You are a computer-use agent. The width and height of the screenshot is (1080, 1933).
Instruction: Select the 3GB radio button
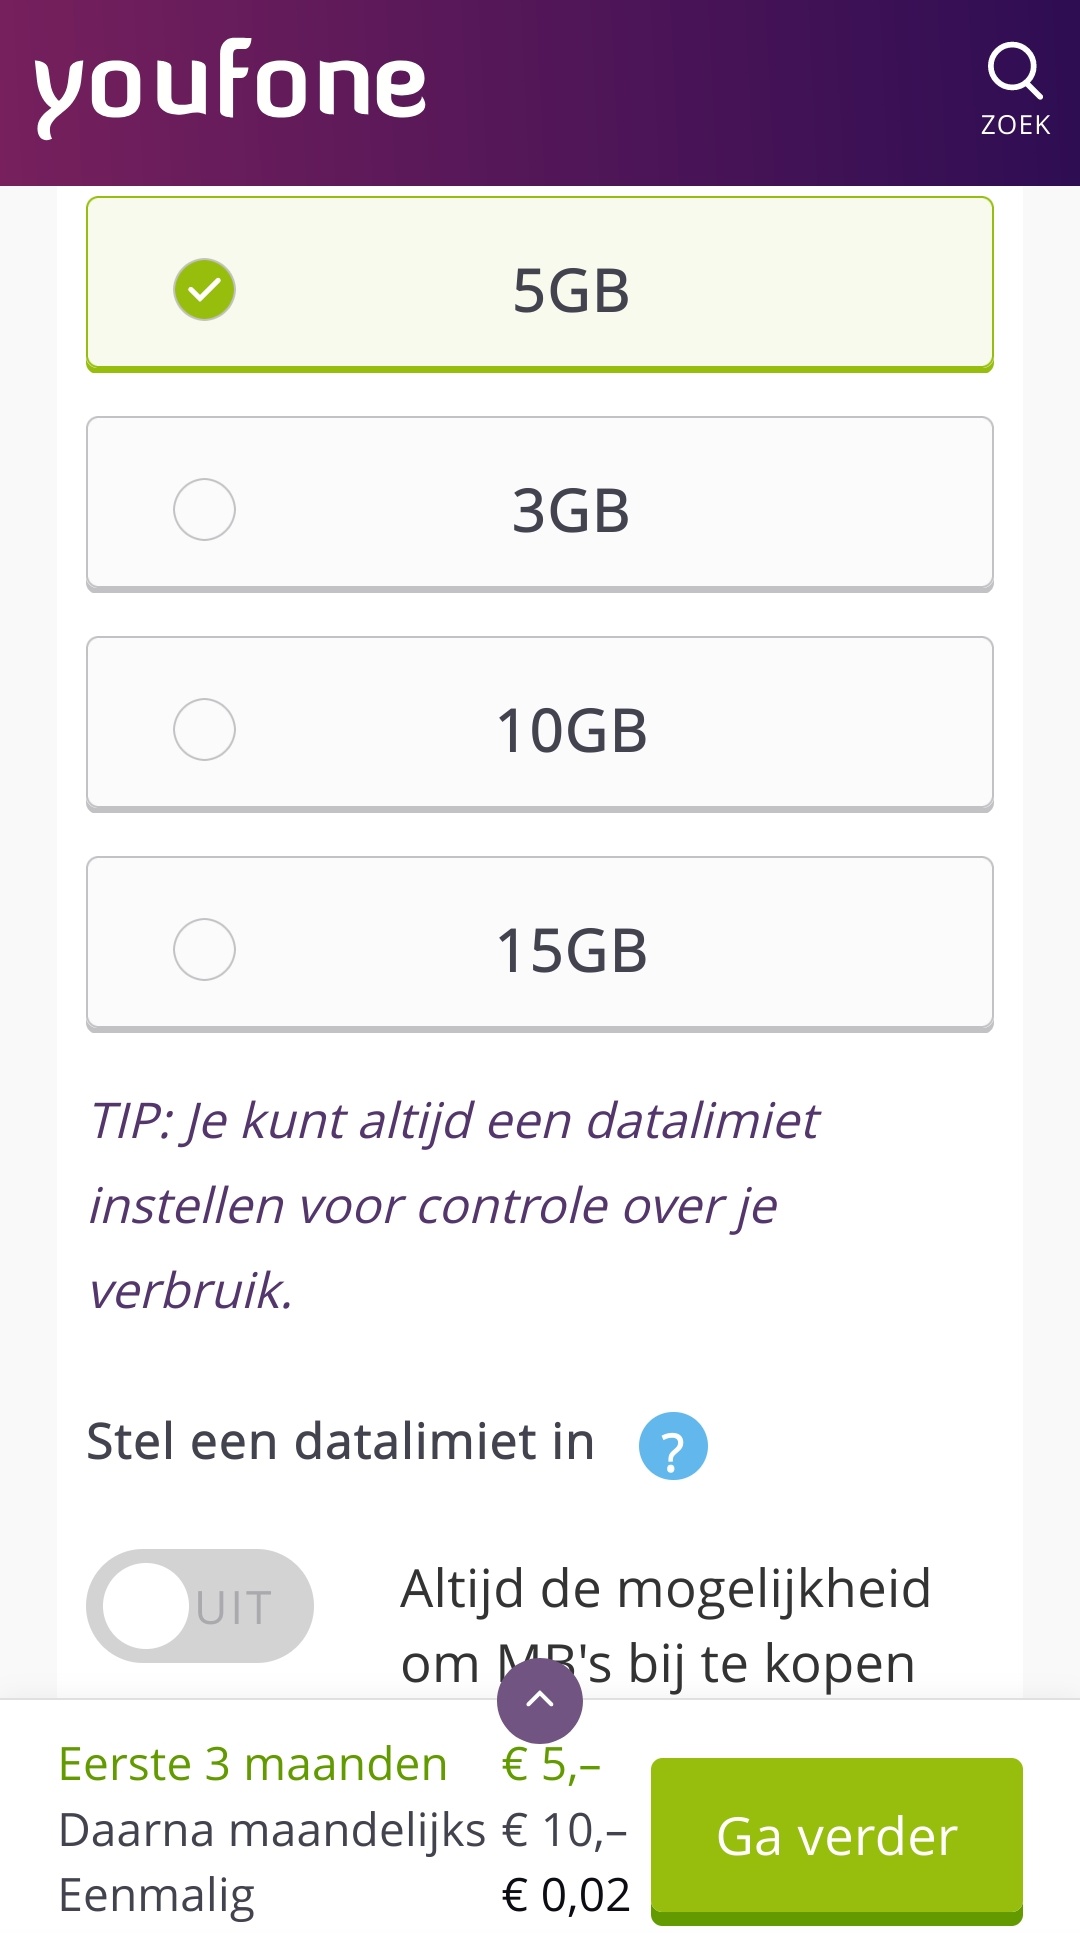coord(204,510)
